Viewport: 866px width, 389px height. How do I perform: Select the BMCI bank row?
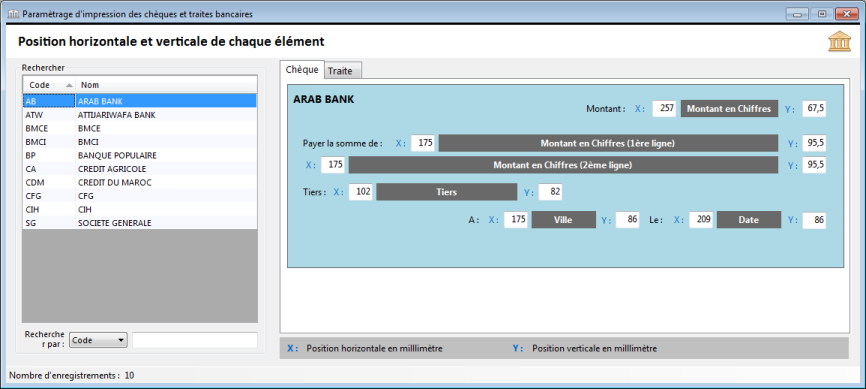coord(140,141)
